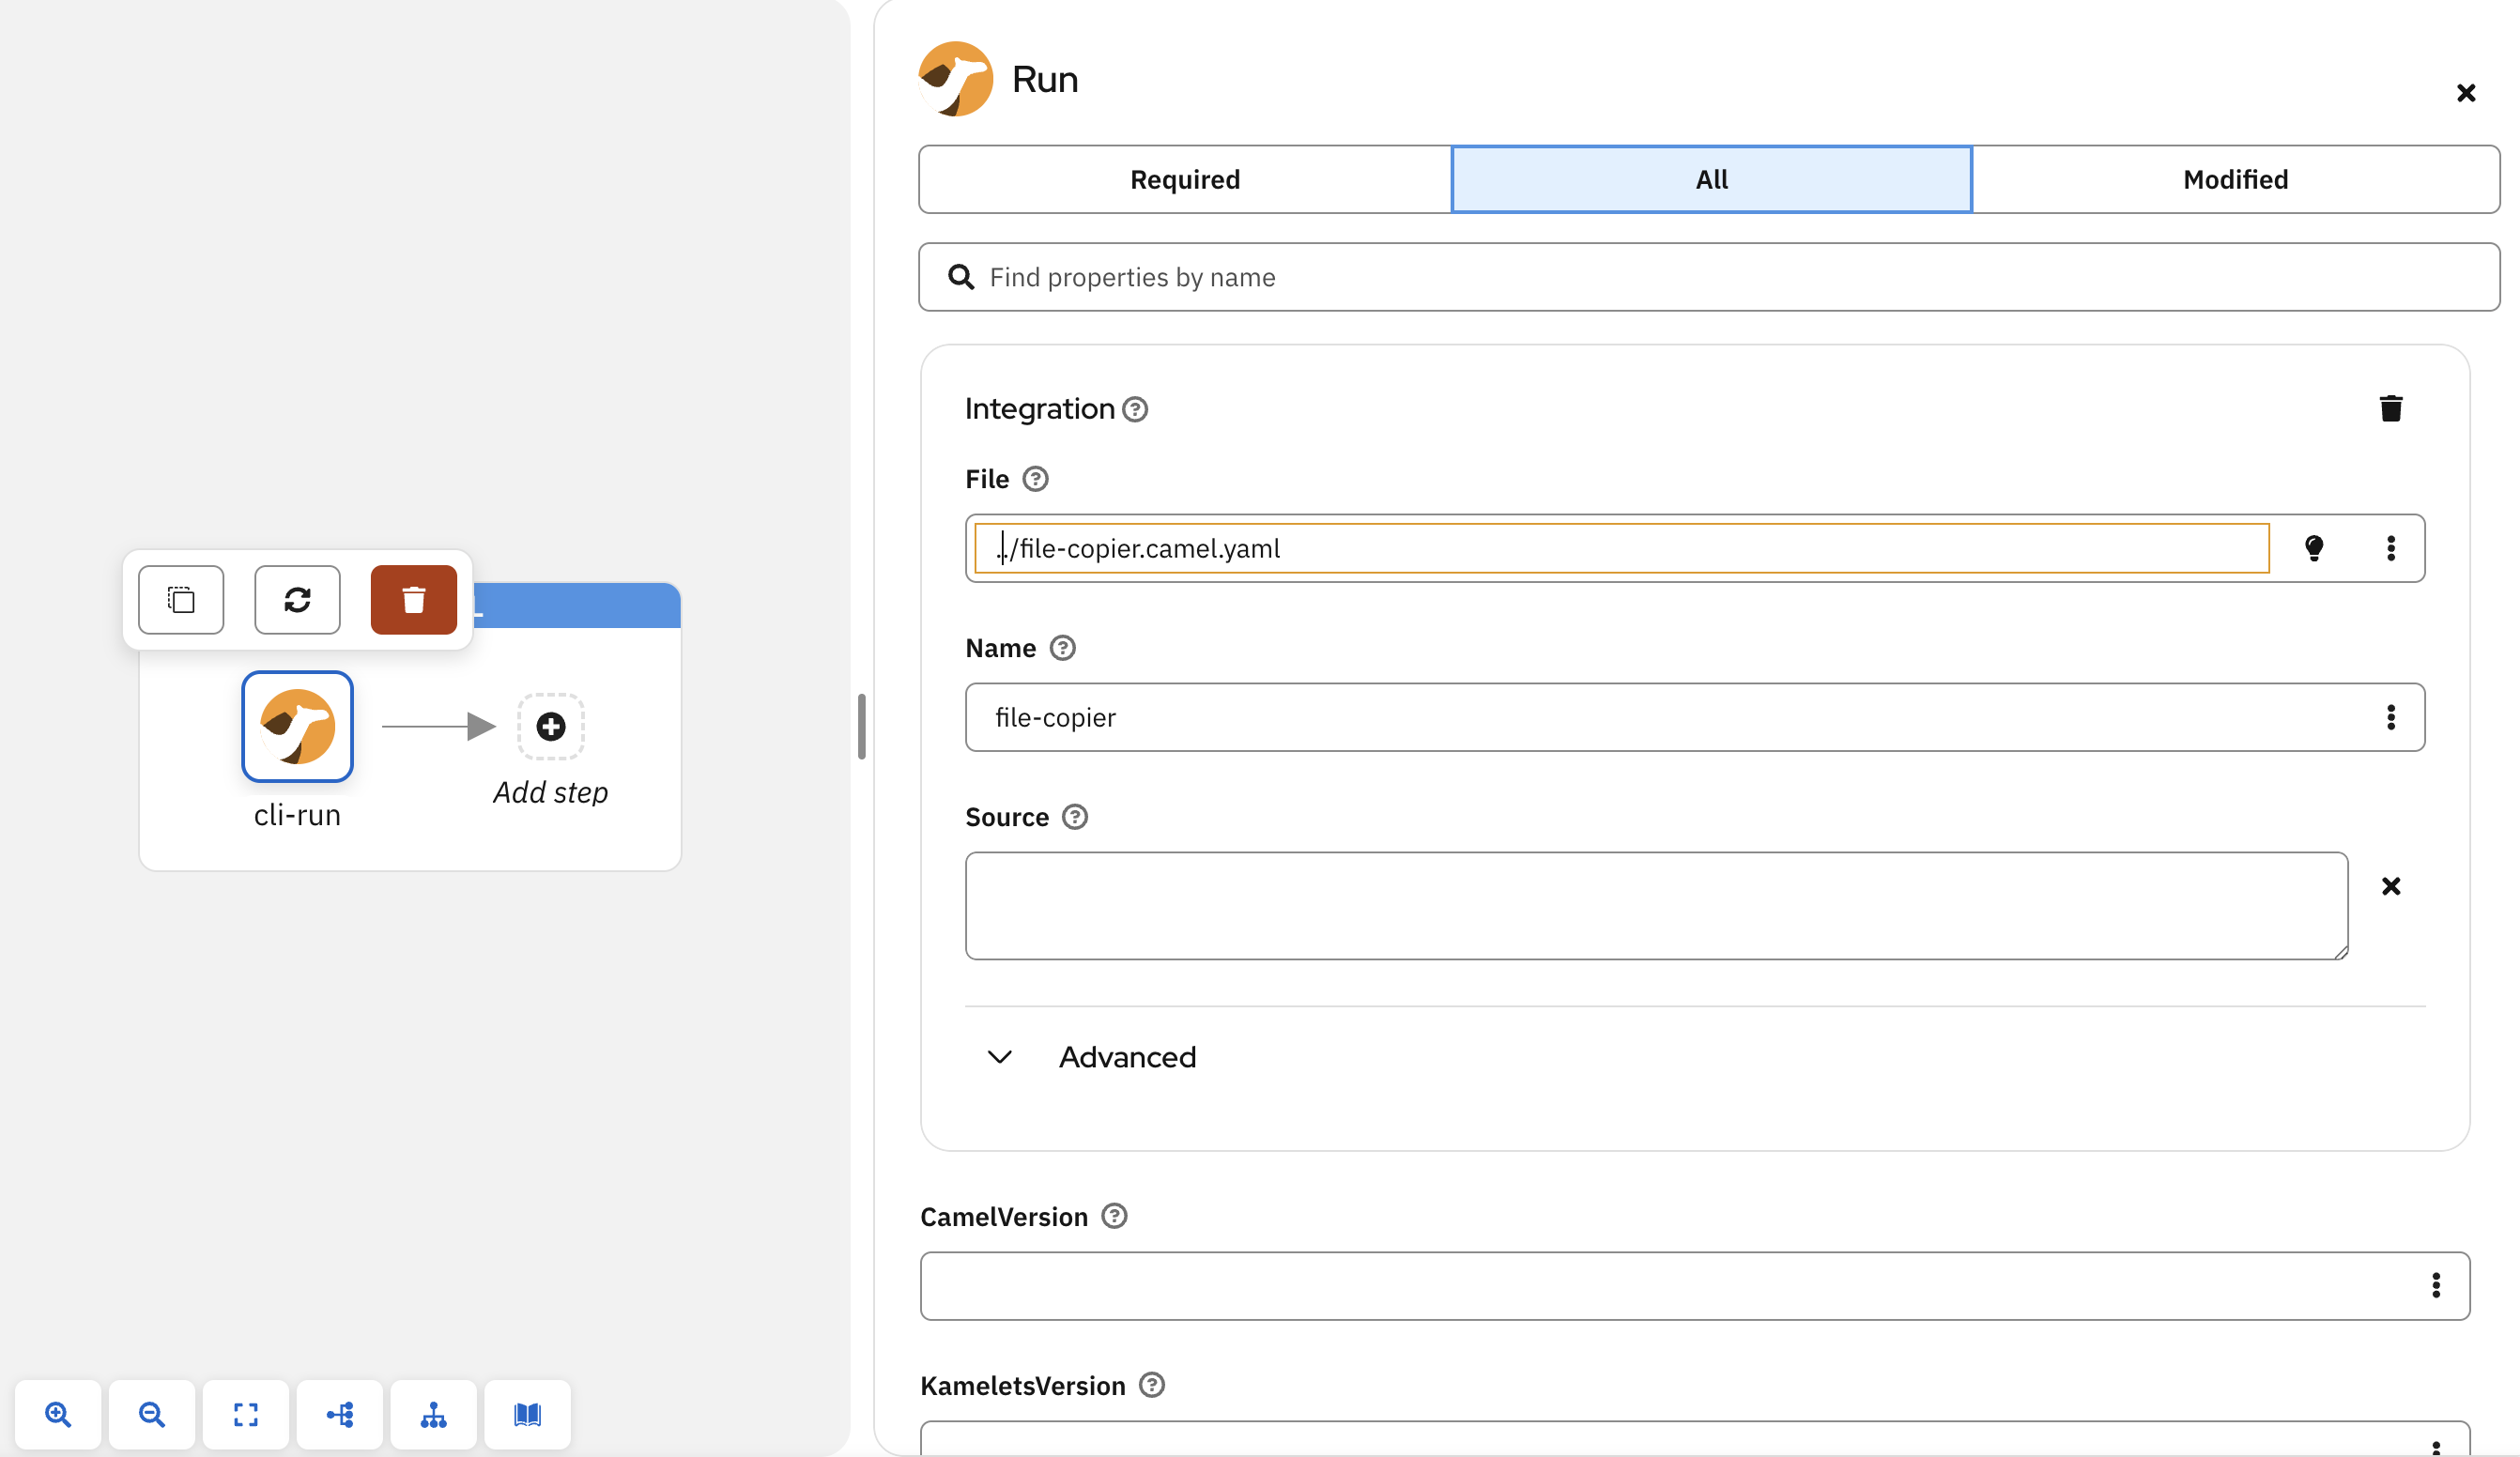This screenshot has height=1457, width=2520.
Task: Remove the Integration section with trash icon
Action: point(2390,408)
